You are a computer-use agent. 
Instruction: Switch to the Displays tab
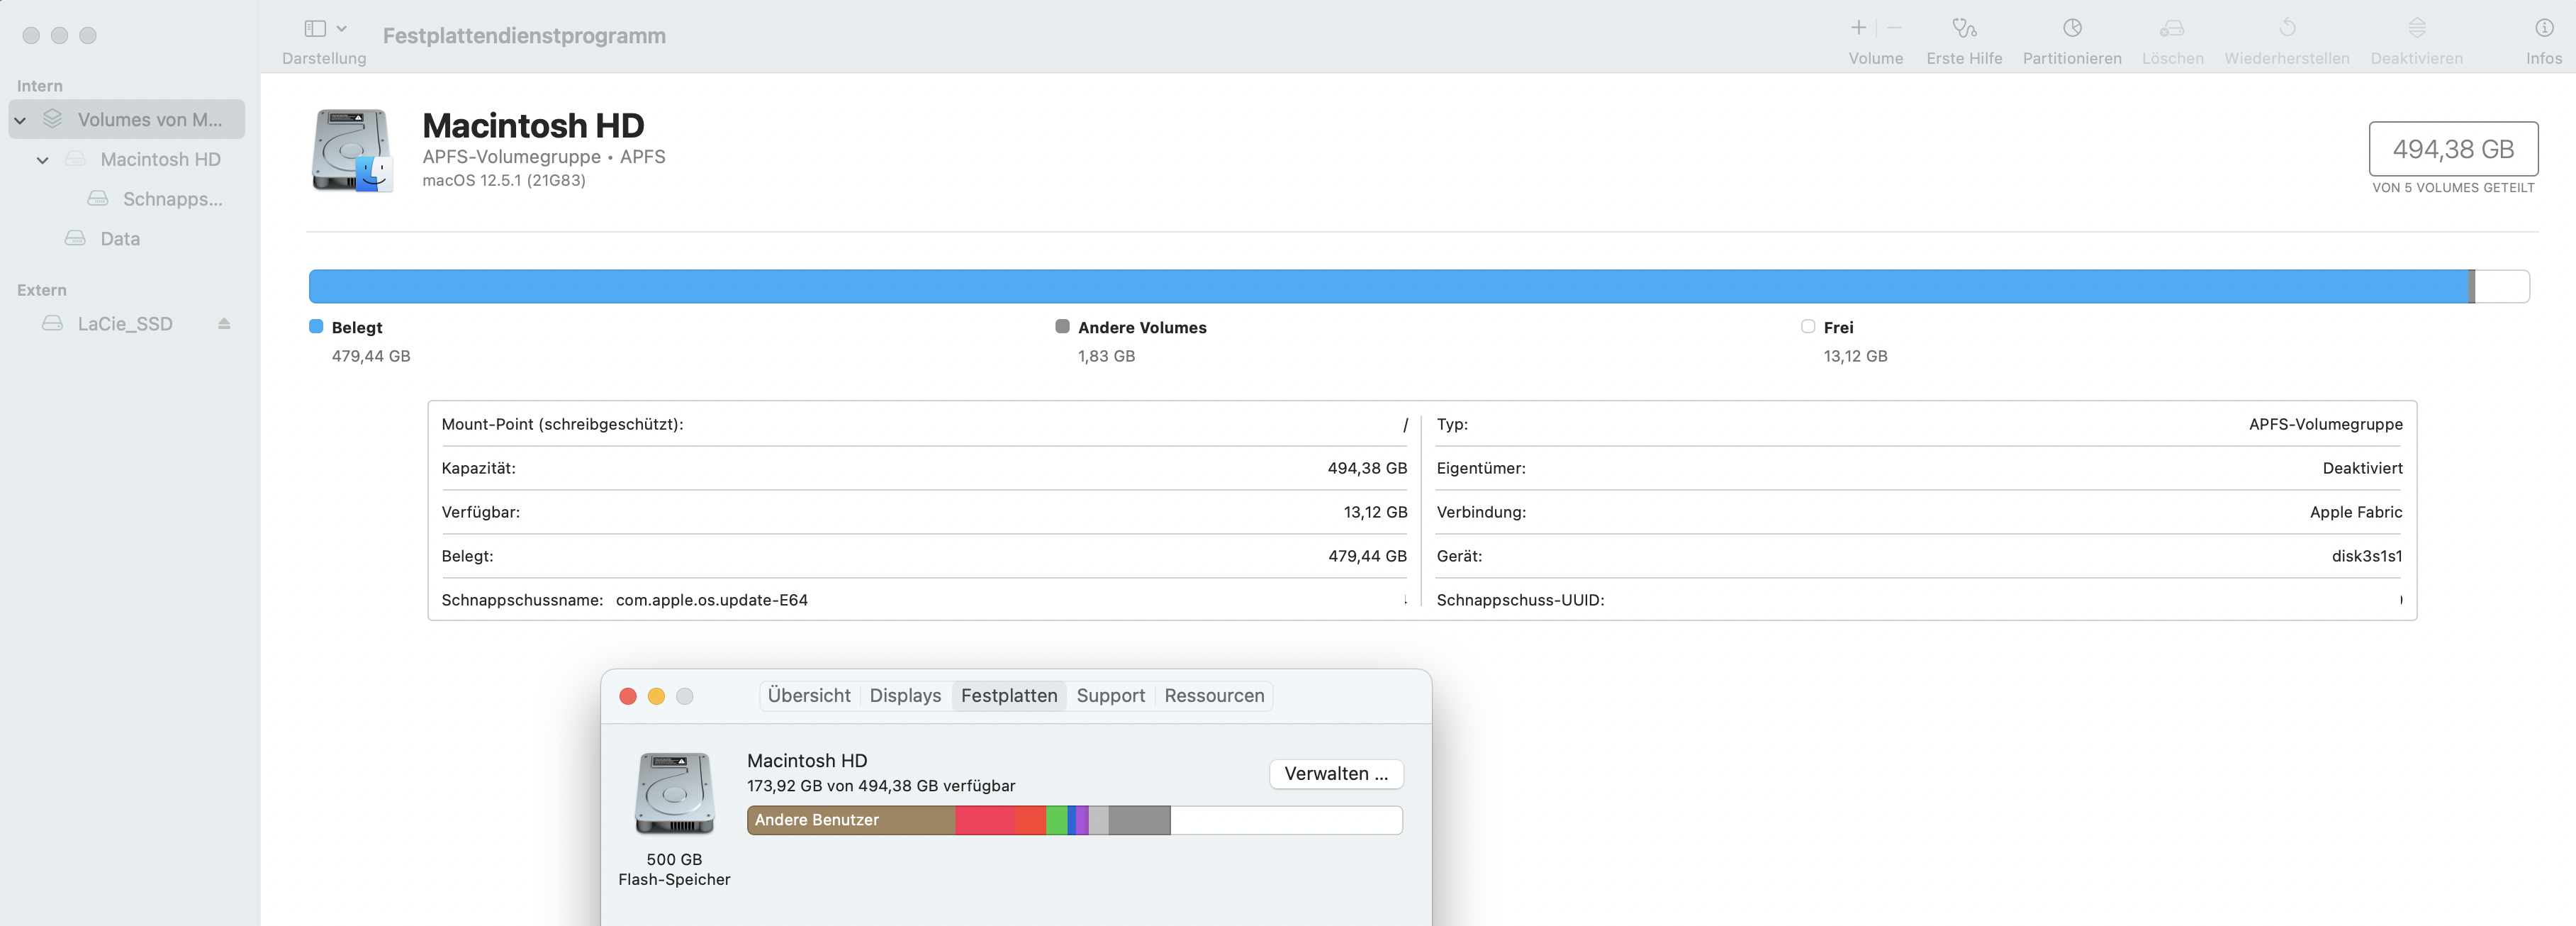[905, 696]
